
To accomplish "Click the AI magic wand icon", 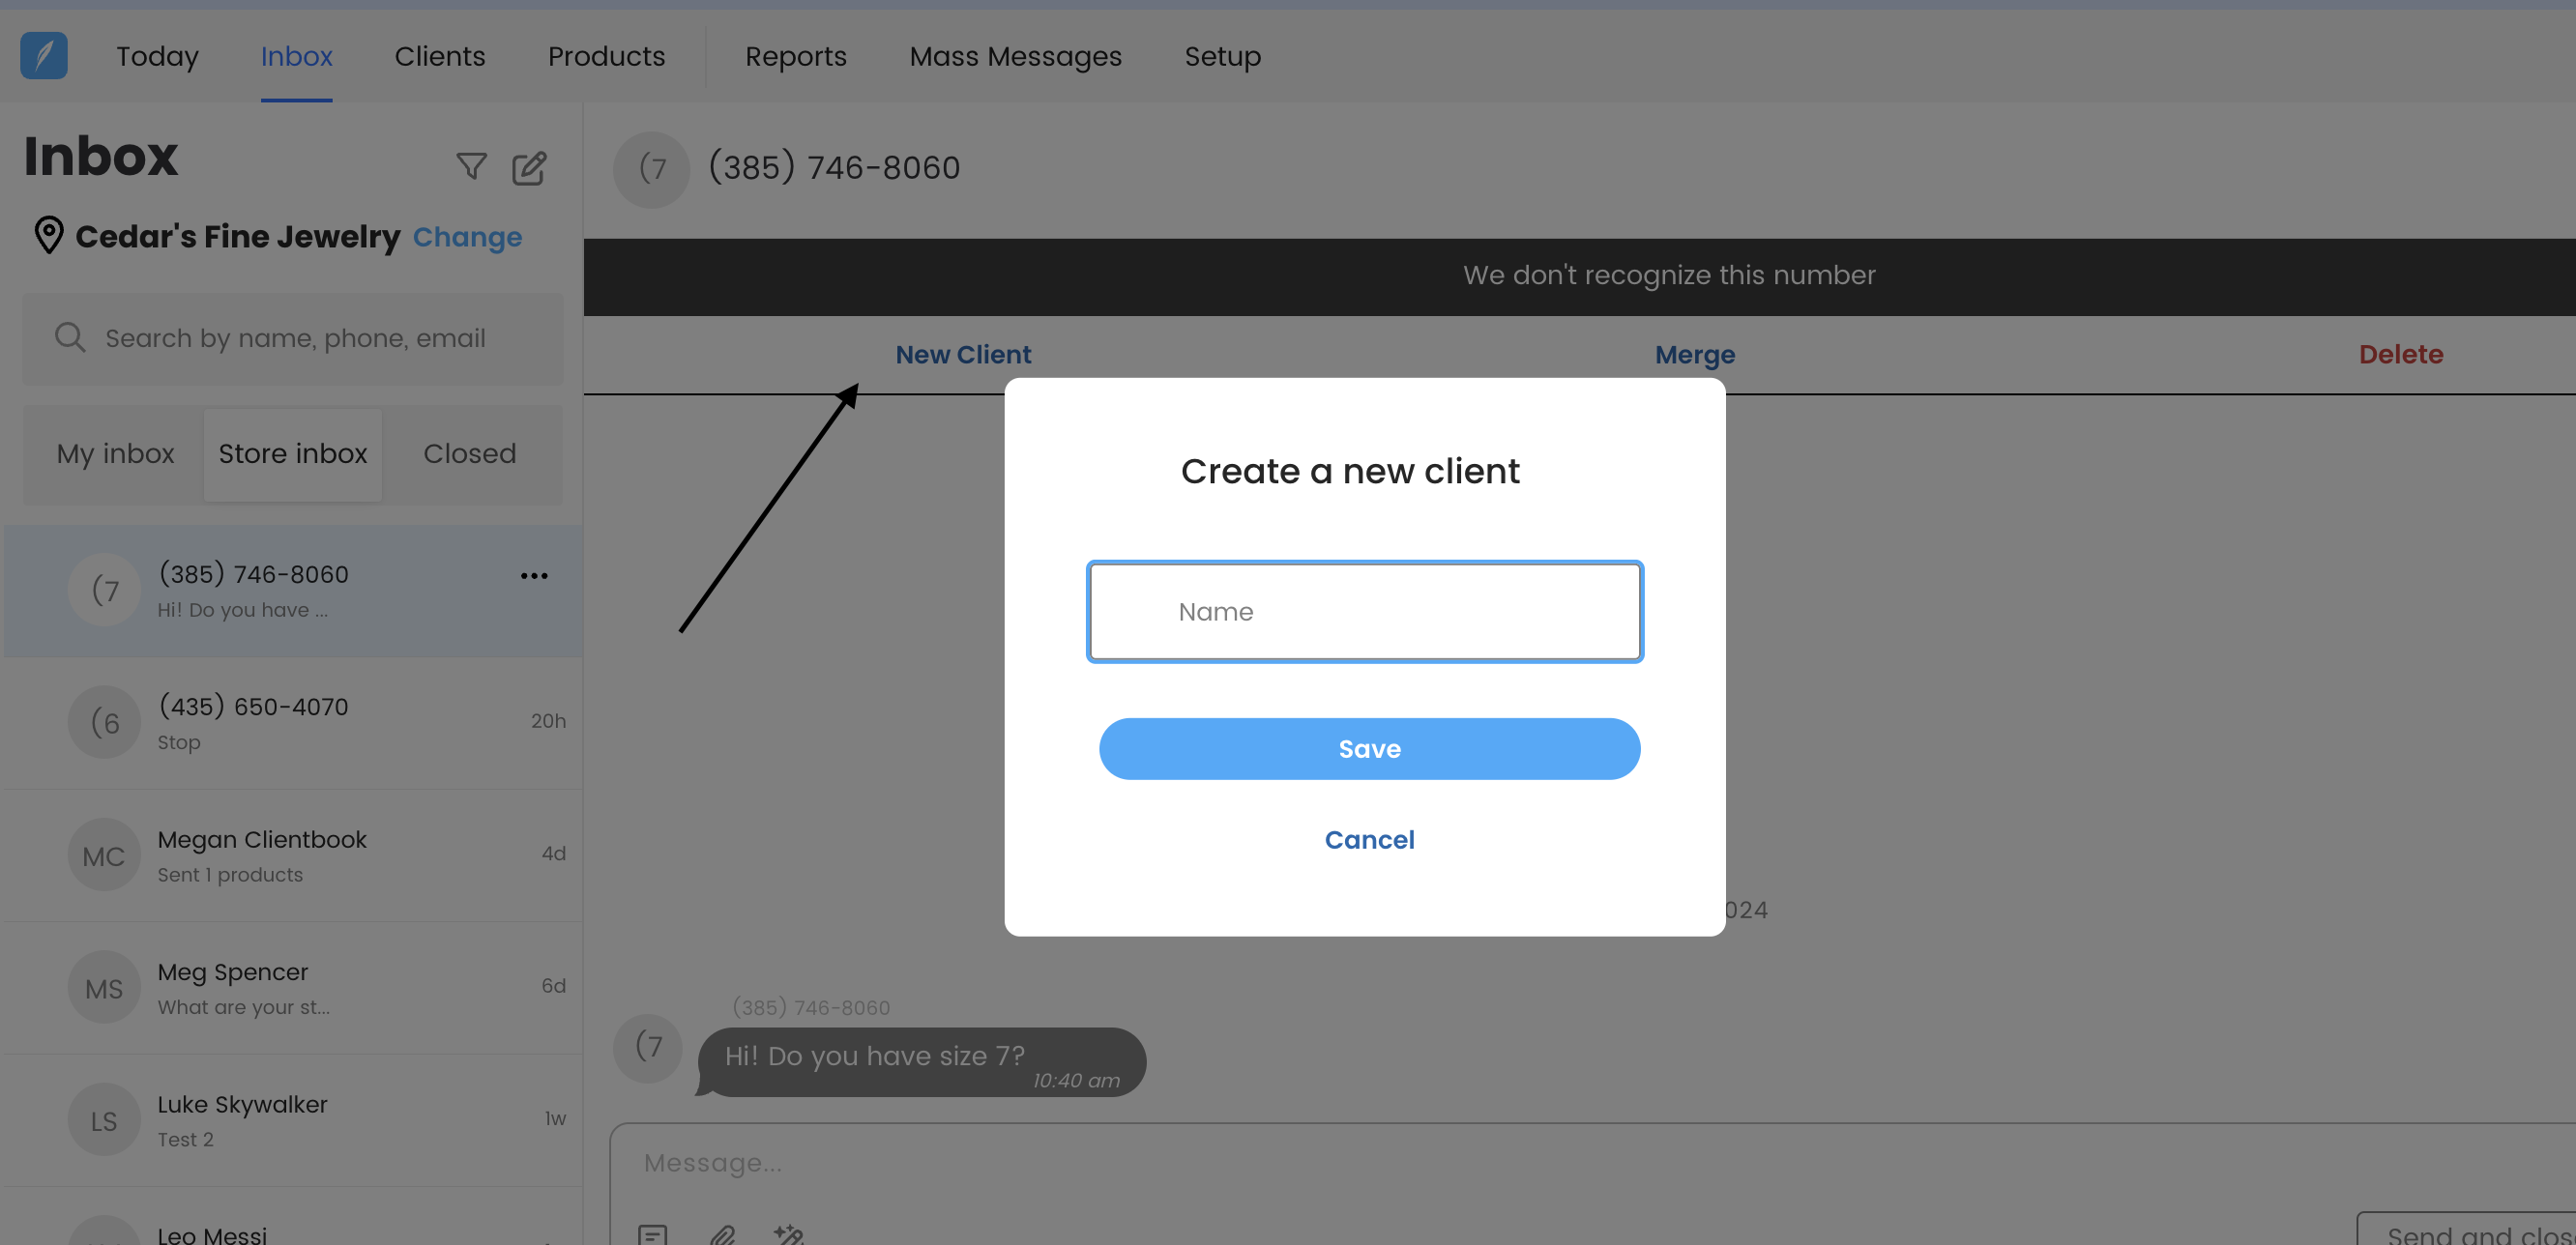I will click(x=788, y=1235).
